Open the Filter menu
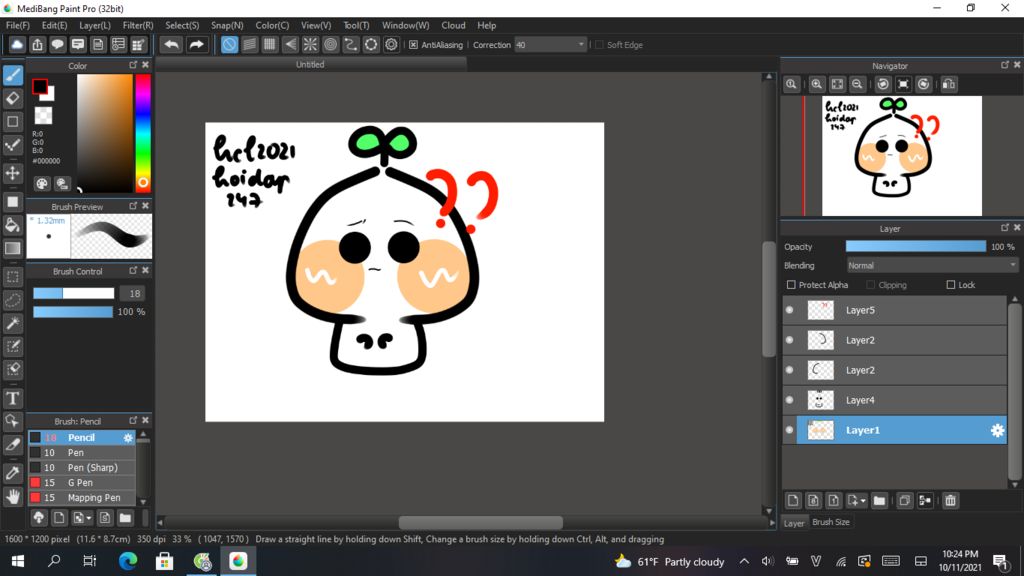This screenshot has width=1024, height=576. click(x=138, y=25)
